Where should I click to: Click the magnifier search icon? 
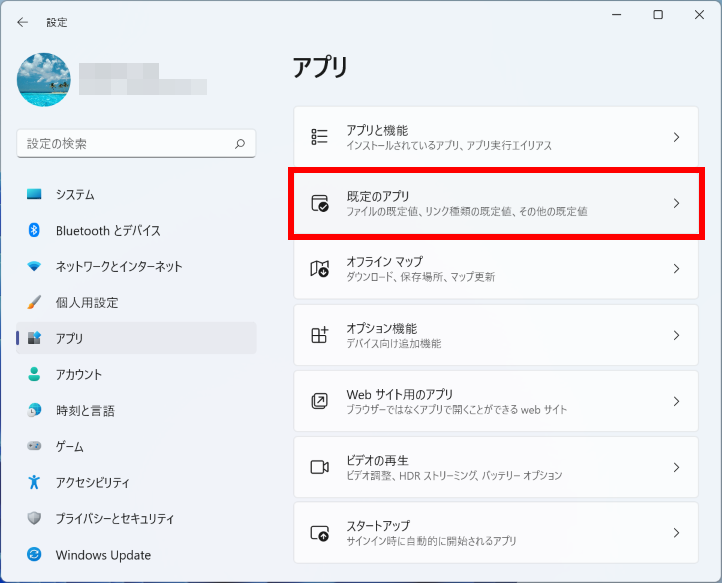[240, 144]
